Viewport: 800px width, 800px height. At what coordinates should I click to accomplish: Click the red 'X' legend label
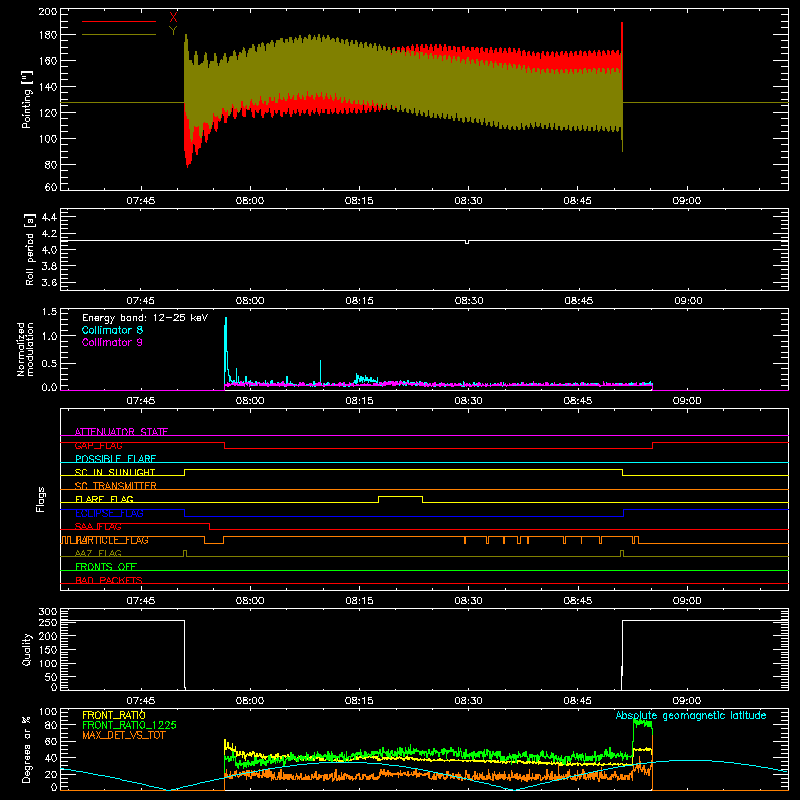click(x=173, y=17)
